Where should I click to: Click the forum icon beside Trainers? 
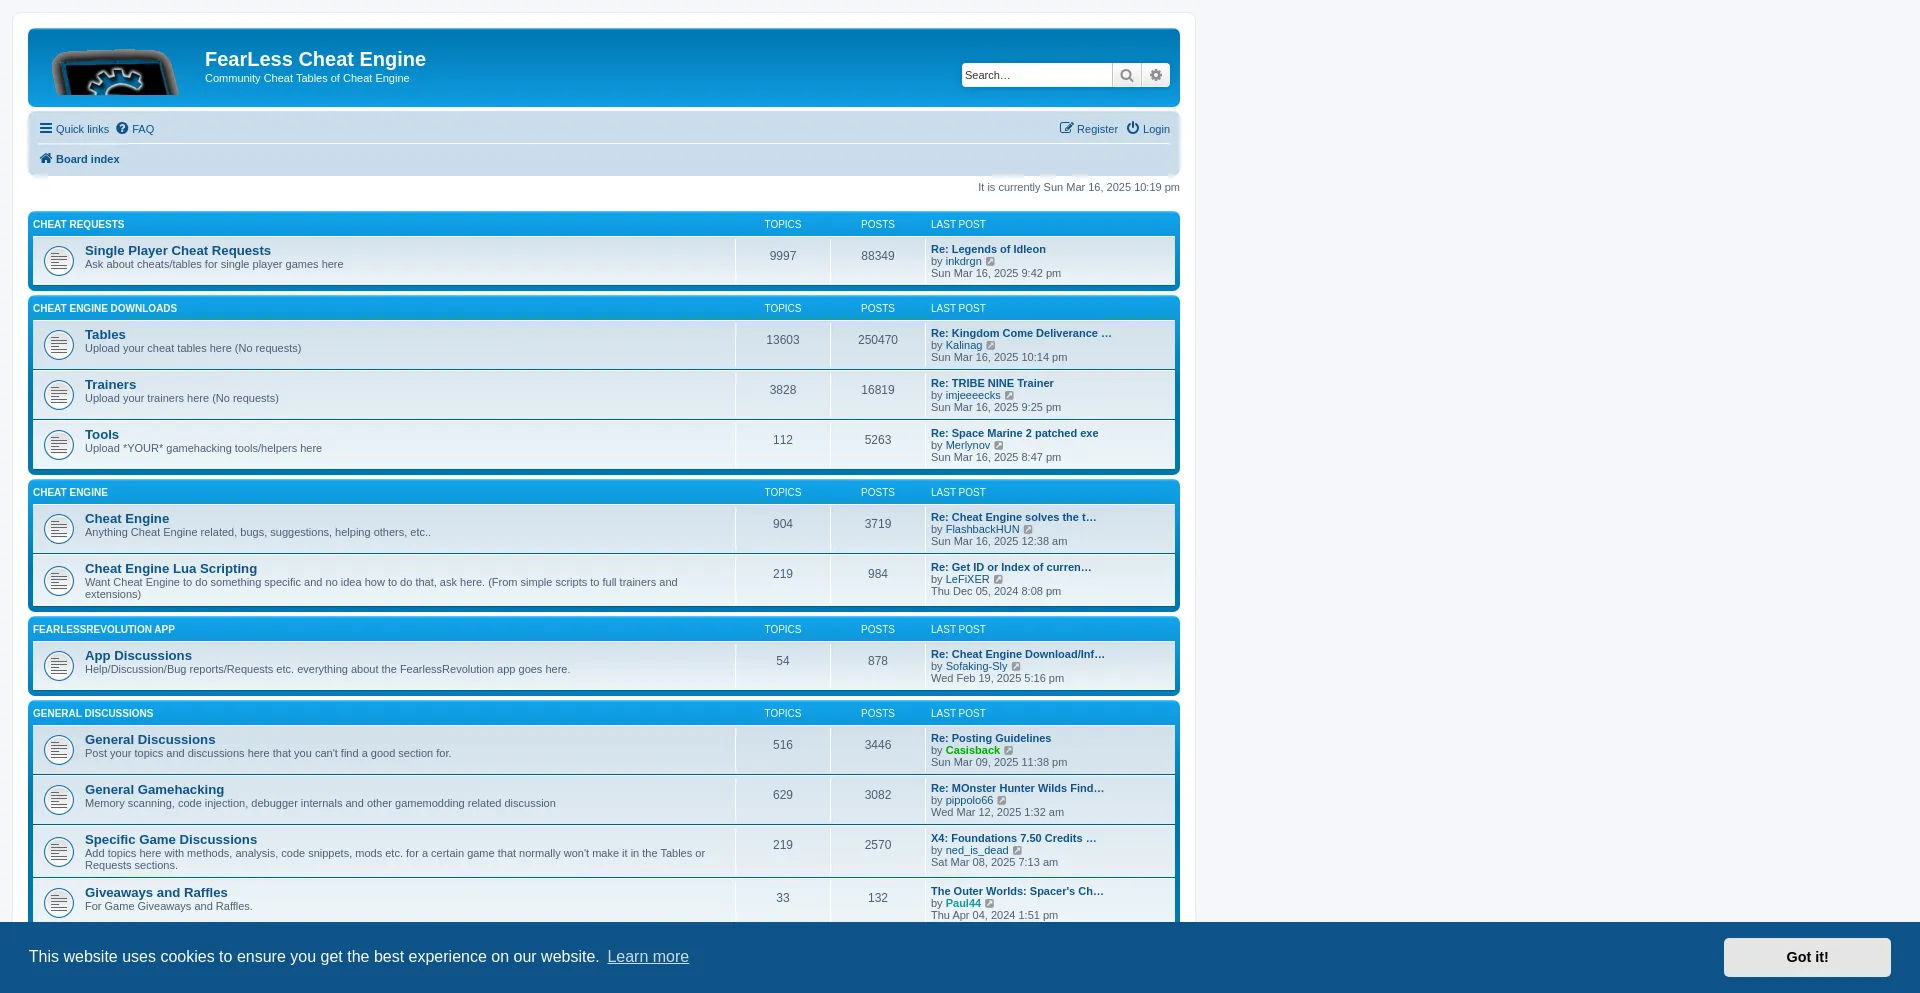[x=59, y=394]
